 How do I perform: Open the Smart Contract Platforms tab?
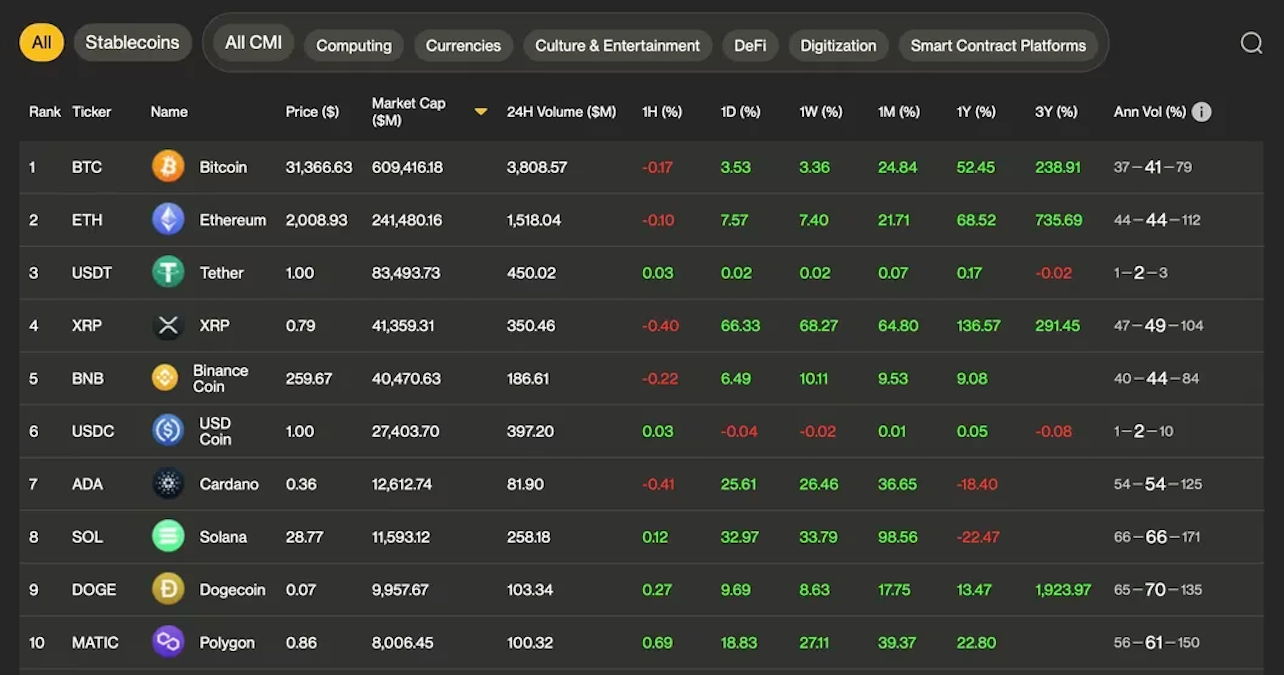pyautogui.click(x=998, y=46)
